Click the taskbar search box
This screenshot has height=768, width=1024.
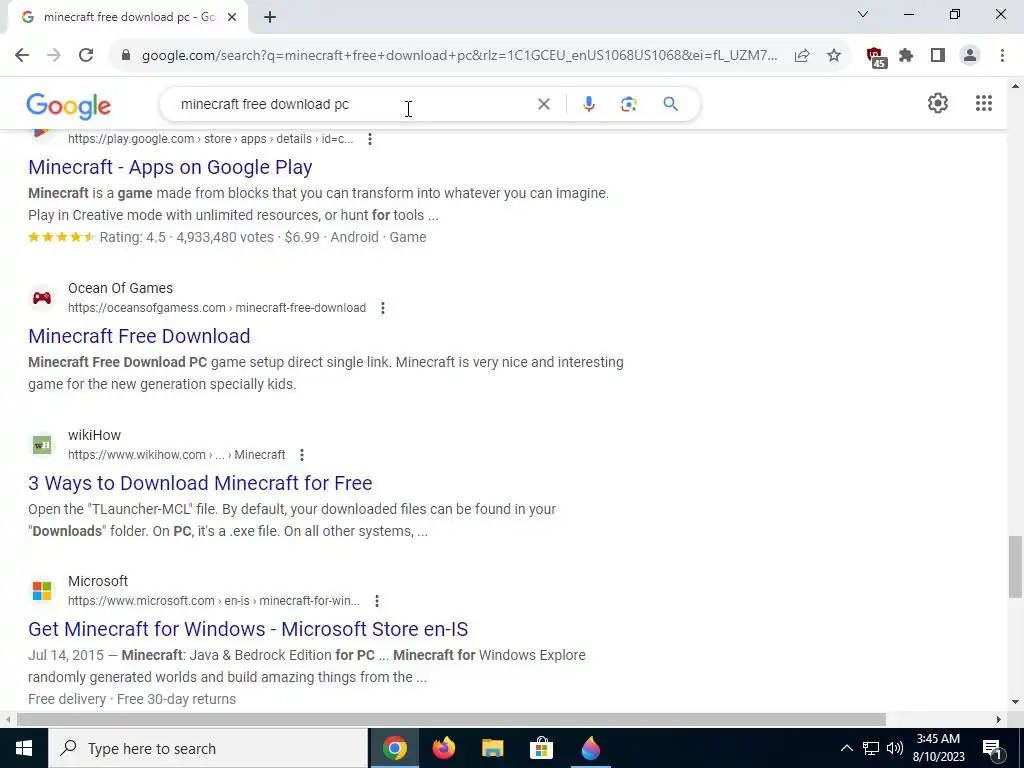coord(208,748)
